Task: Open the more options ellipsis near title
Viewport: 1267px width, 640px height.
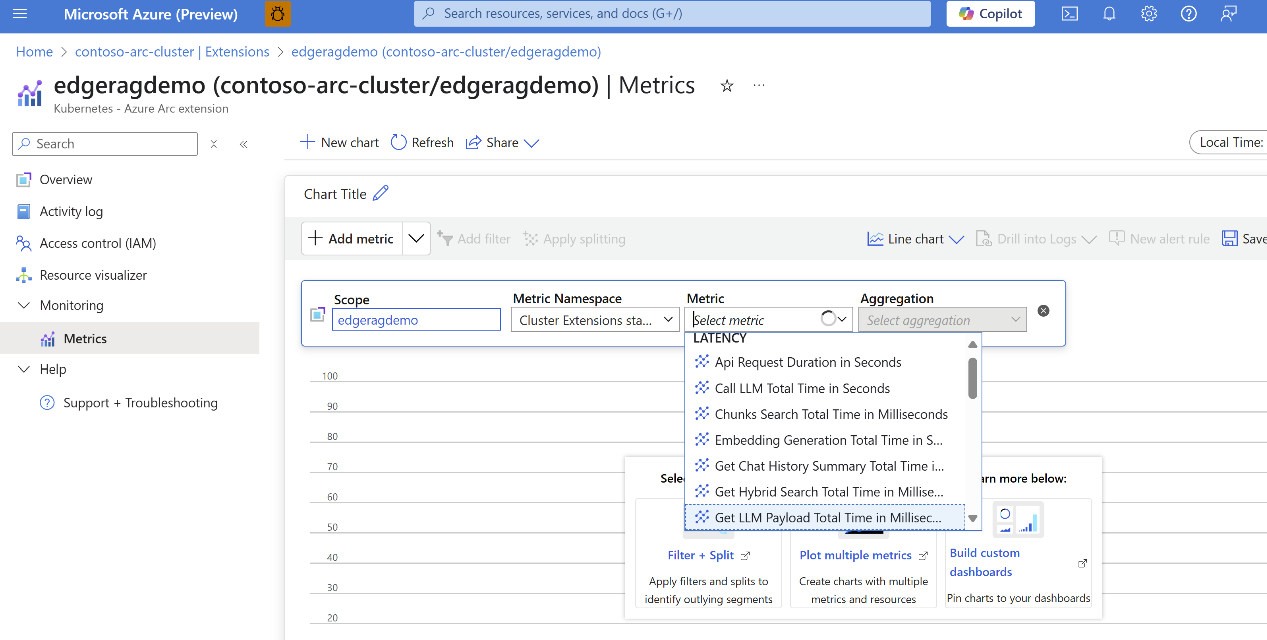Action: click(759, 86)
